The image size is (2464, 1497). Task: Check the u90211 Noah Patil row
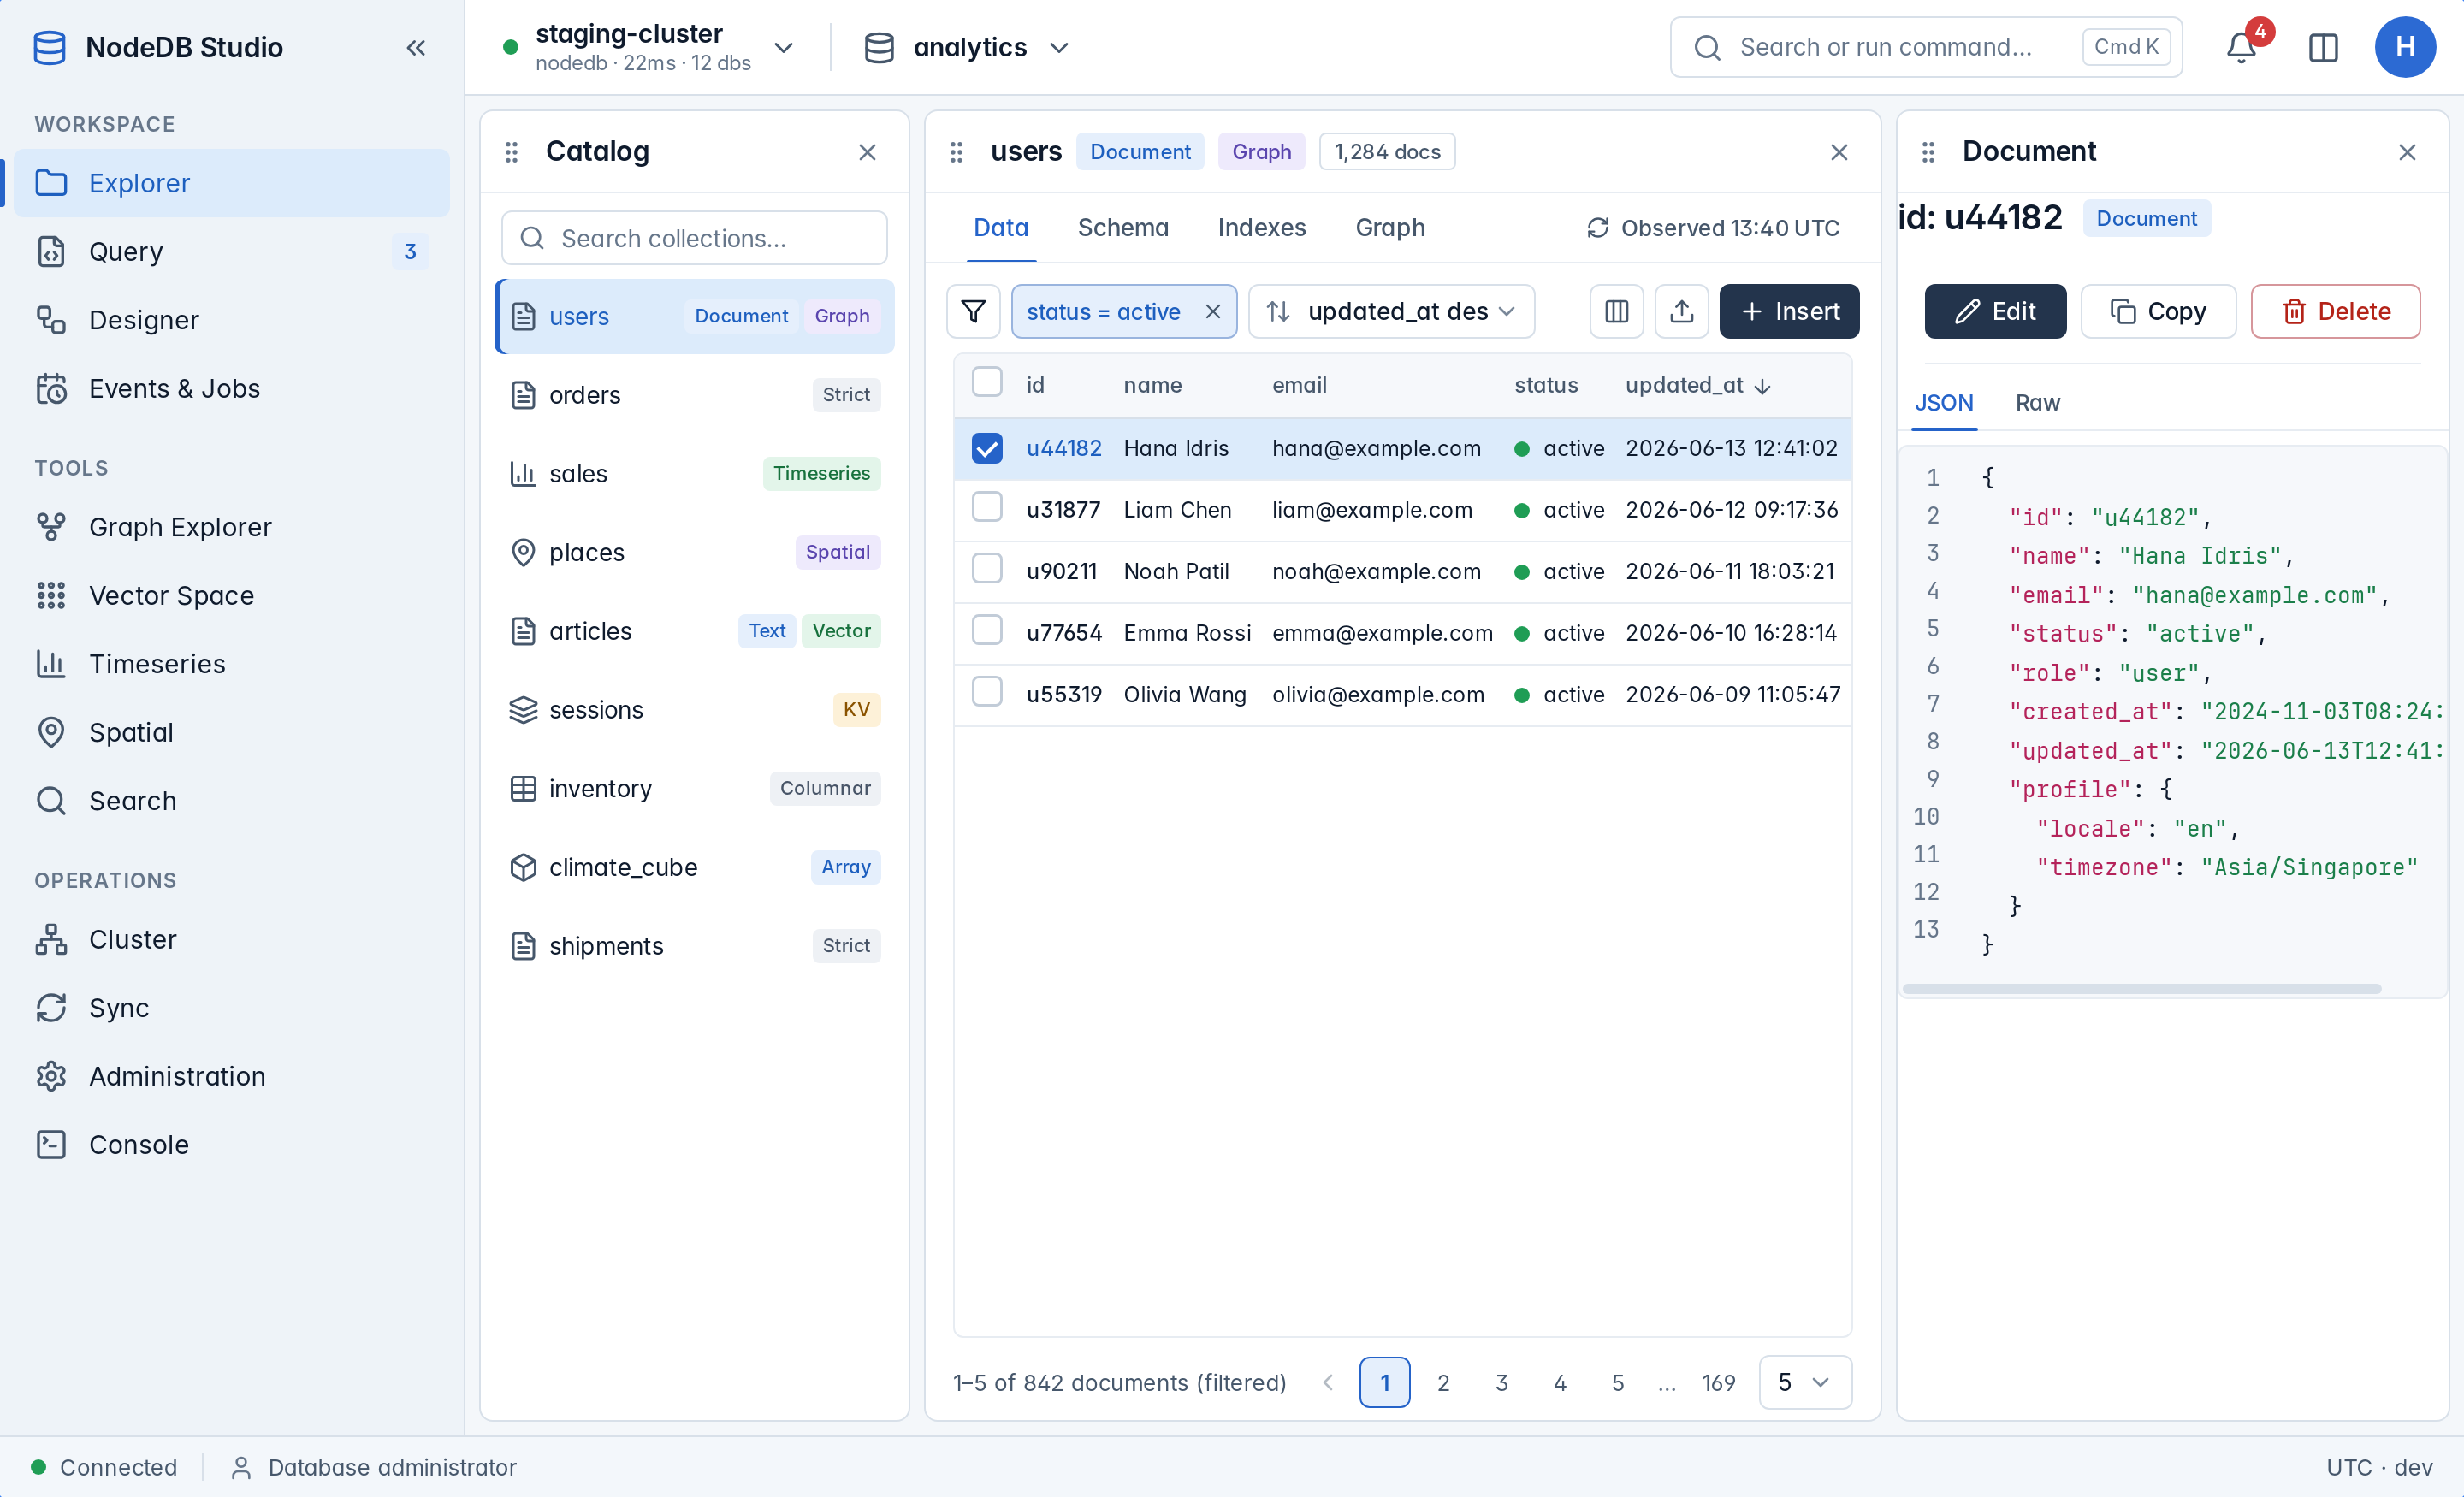(x=986, y=568)
